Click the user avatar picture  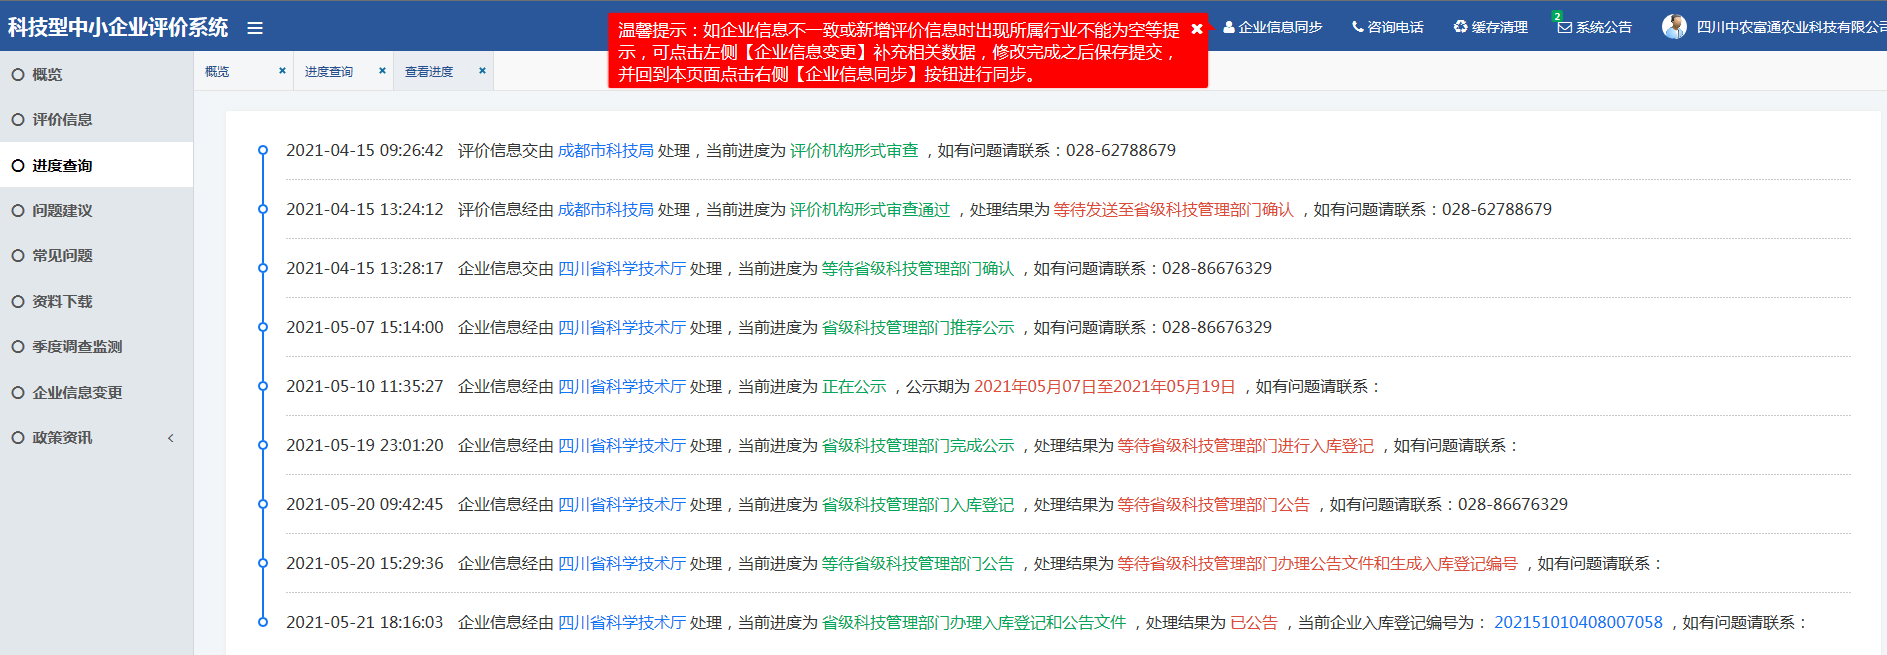(x=1674, y=27)
